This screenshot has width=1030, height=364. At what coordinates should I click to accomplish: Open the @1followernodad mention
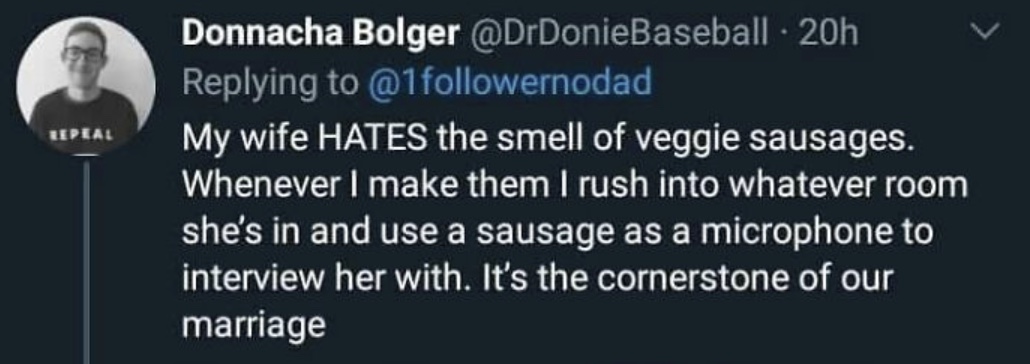(510, 83)
